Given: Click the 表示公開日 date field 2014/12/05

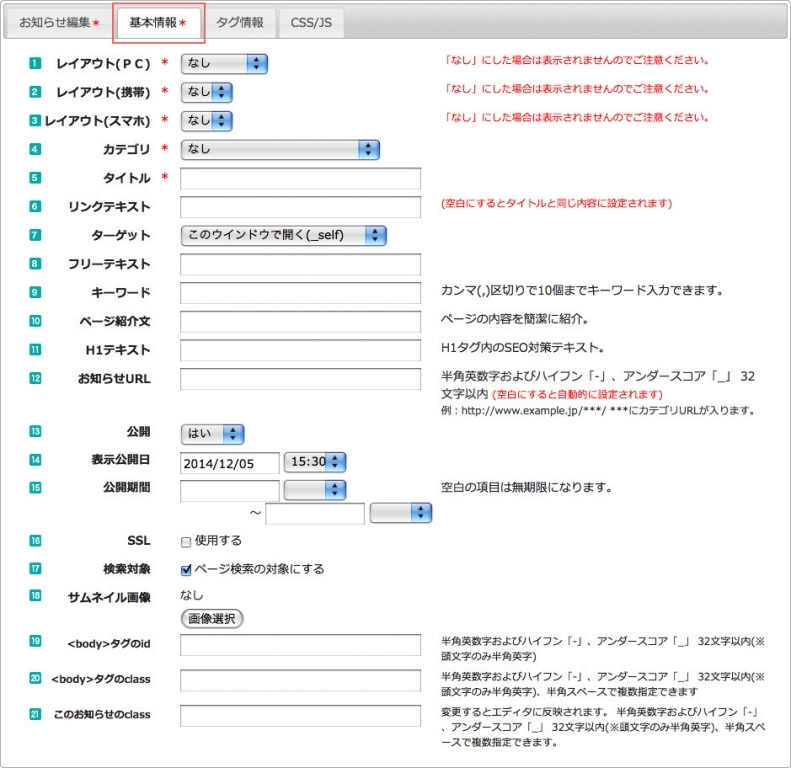Looking at the screenshot, I should 230,463.
